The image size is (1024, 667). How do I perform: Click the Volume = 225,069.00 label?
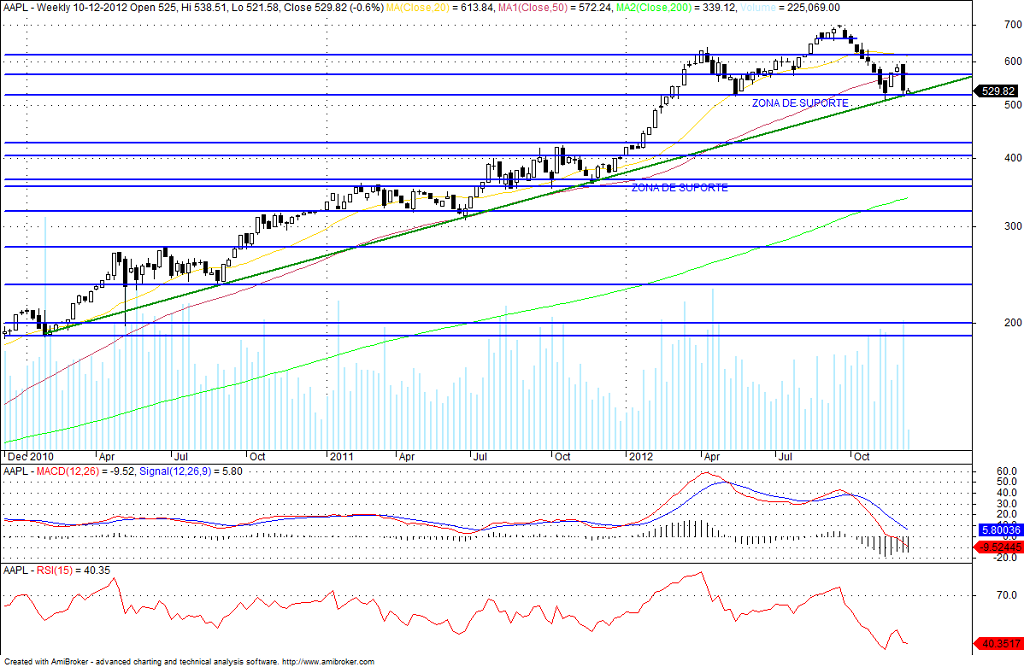(x=790, y=8)
